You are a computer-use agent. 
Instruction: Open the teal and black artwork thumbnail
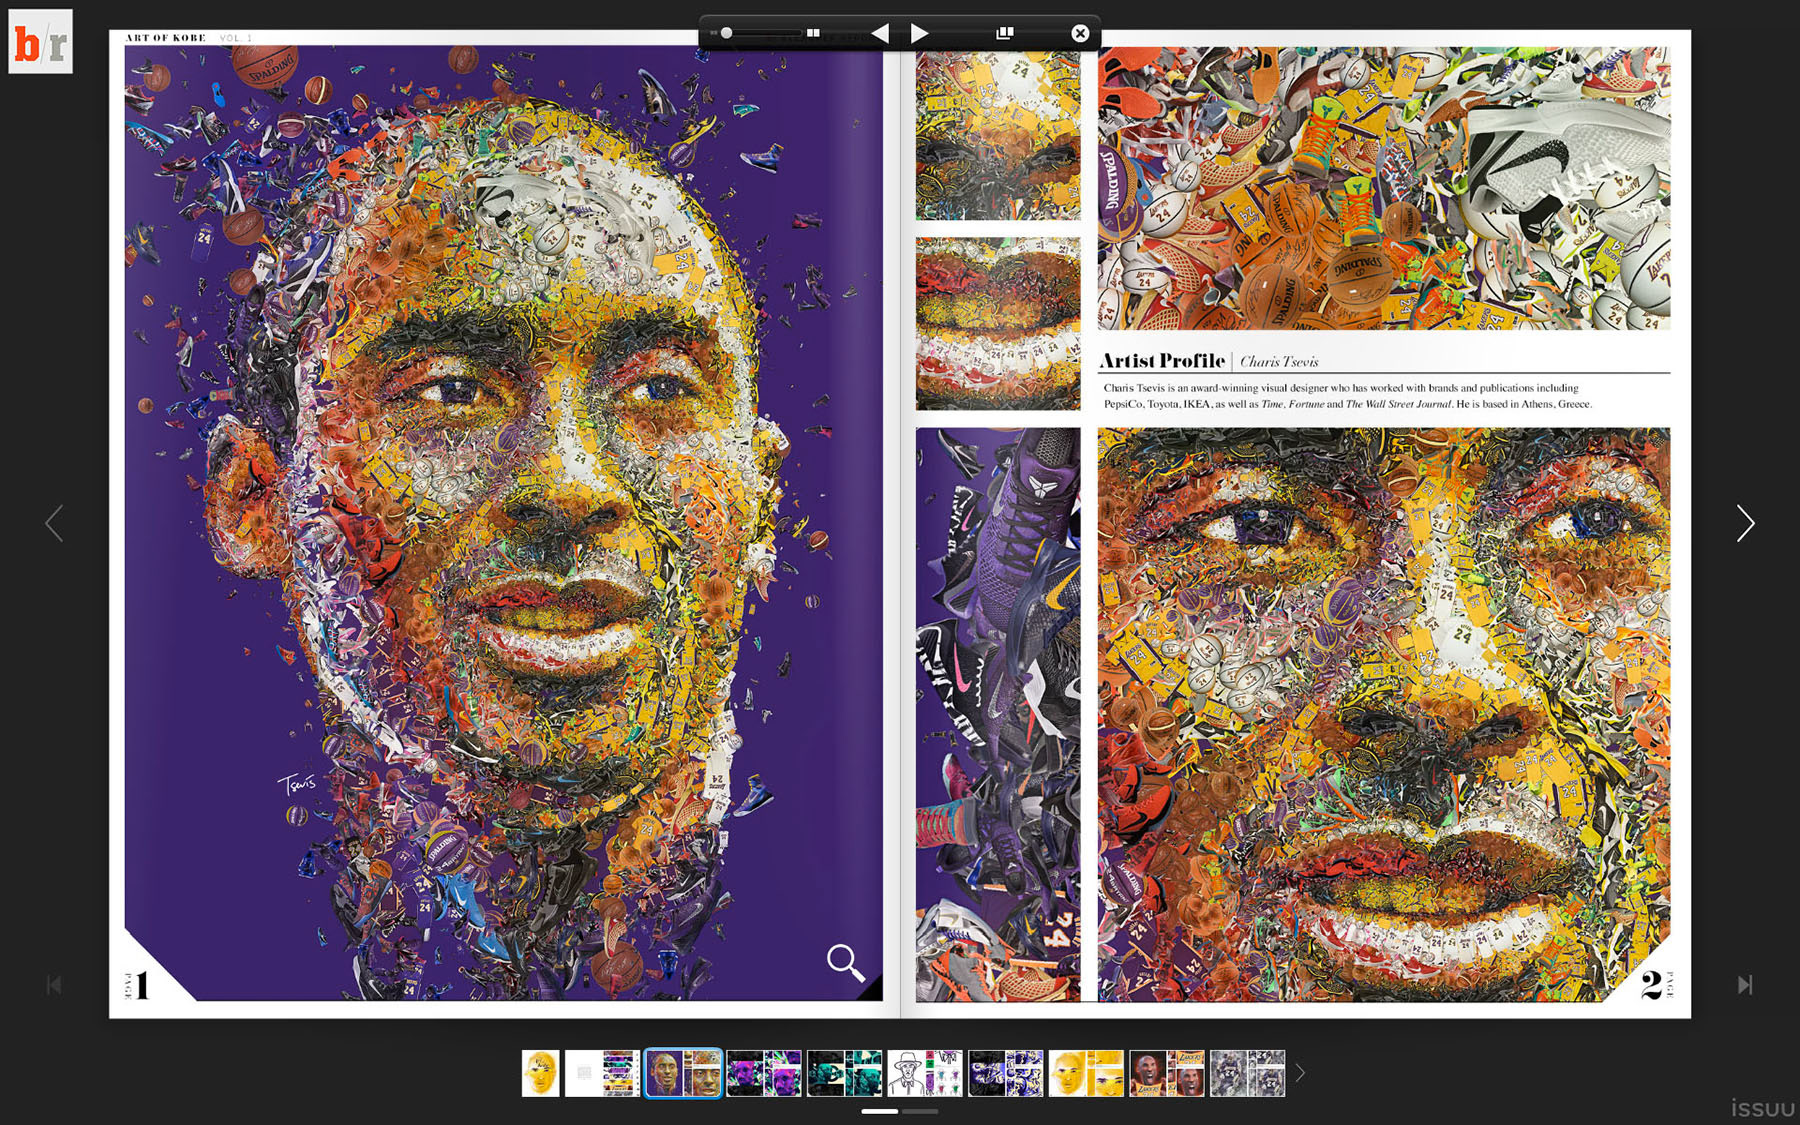[x=845, y=1073]
